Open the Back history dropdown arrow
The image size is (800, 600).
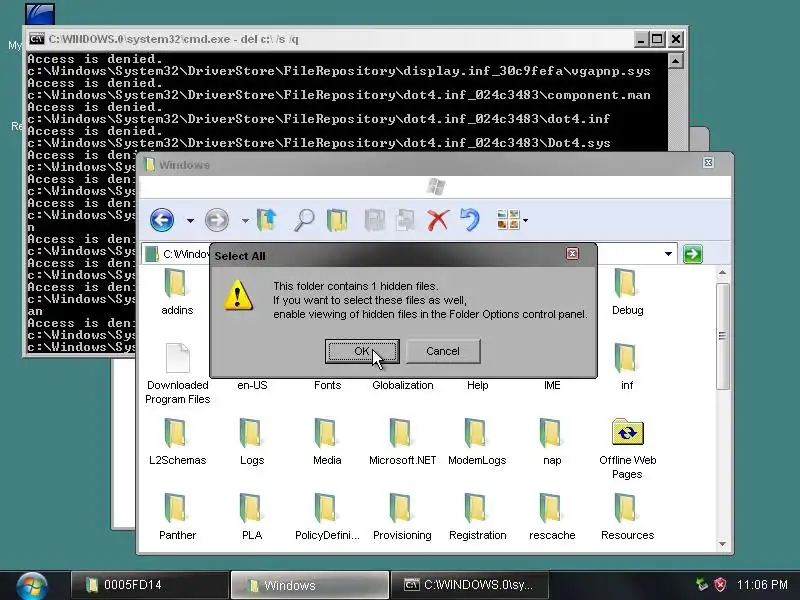[x=190, y=221]
